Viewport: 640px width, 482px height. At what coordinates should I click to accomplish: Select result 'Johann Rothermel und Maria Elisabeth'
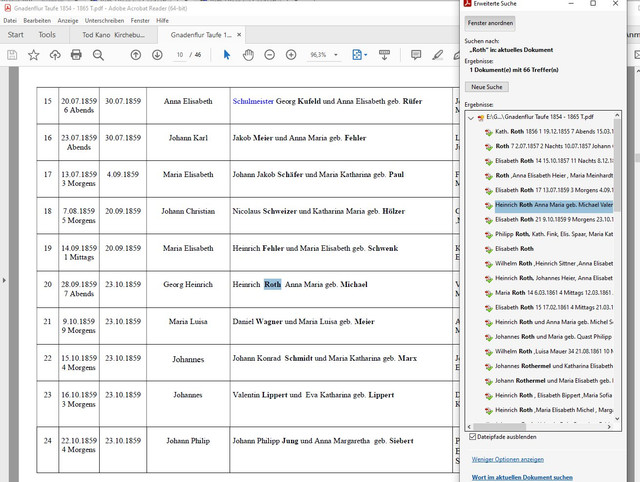tap(554, 381)
